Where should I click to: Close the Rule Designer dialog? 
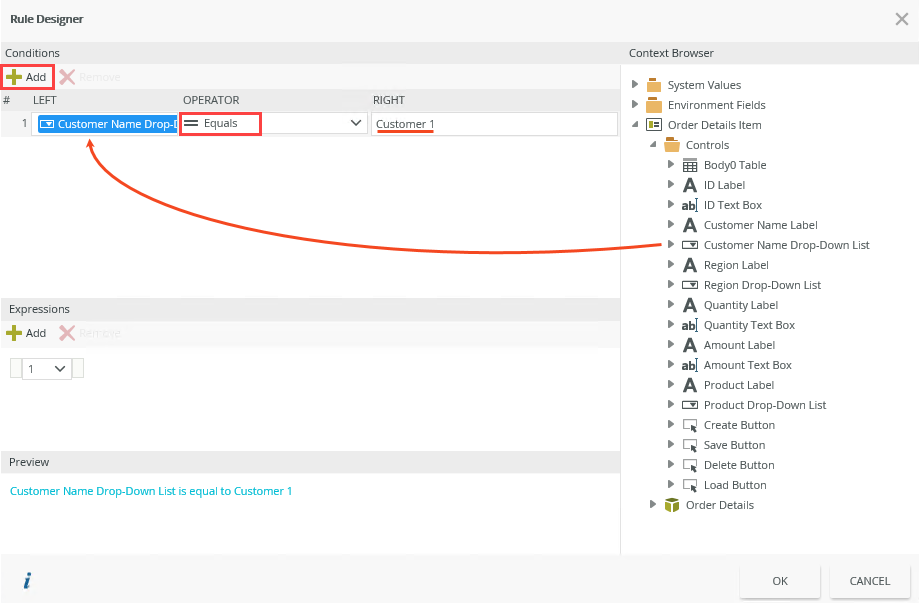(x=901, y=18)
